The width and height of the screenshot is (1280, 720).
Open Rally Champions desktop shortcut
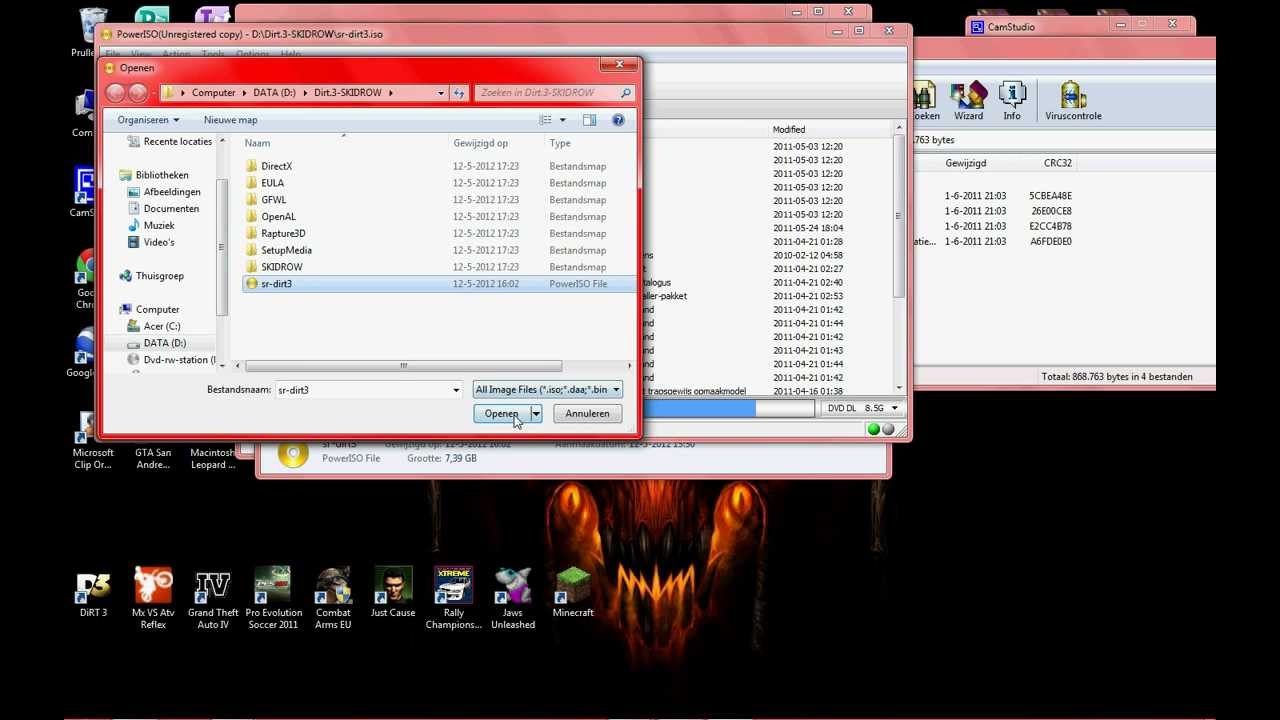tap(453, 599)
